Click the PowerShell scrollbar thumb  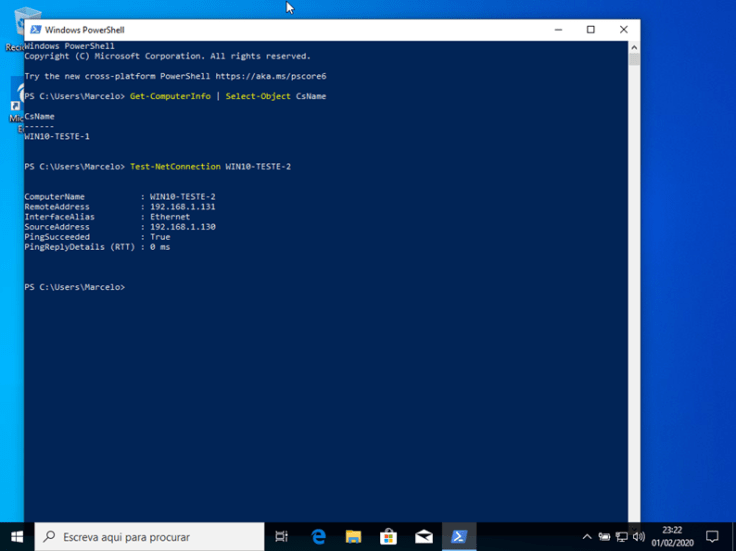[x=634, y=60]
